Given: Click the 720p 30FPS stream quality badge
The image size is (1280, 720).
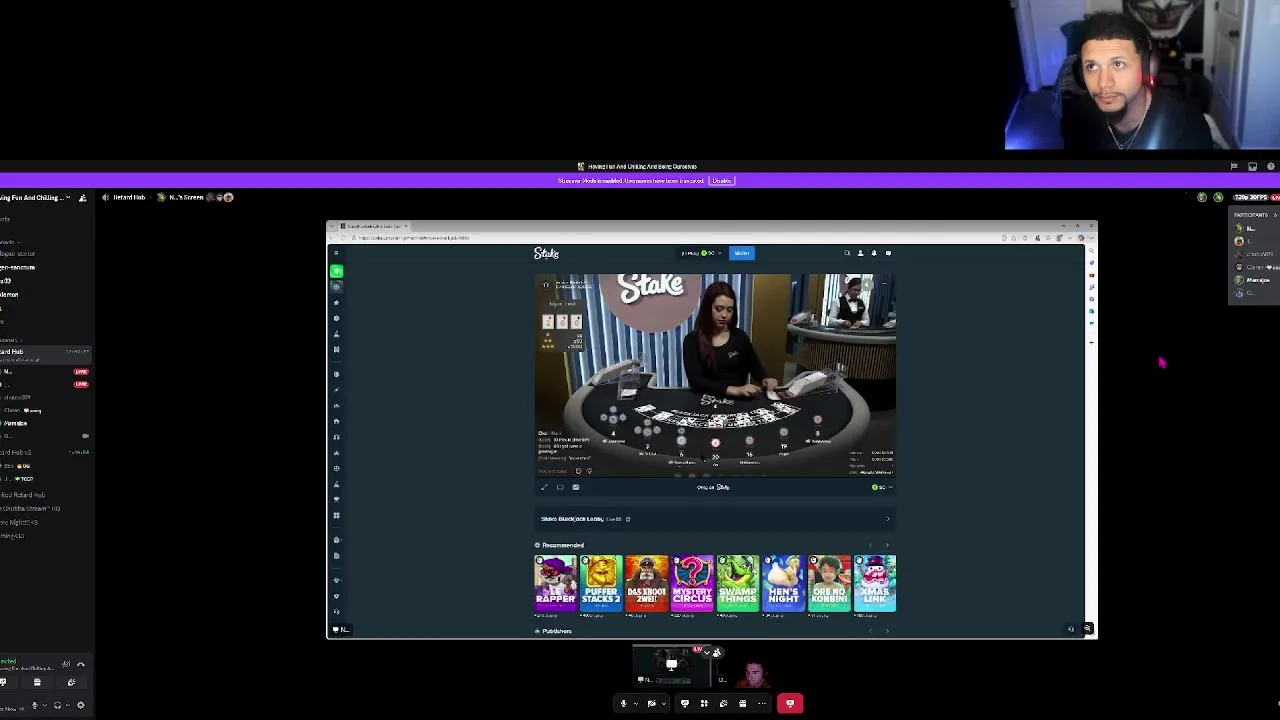Looking at the screenshot, I should click(1250, 197).
